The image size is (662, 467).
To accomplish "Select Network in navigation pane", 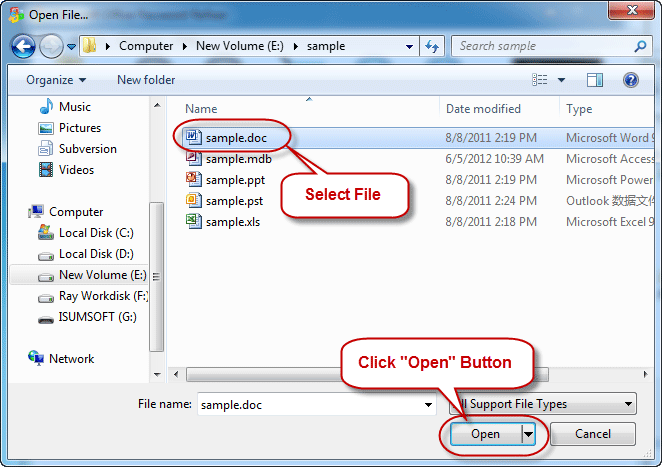I will pos(72,358).
